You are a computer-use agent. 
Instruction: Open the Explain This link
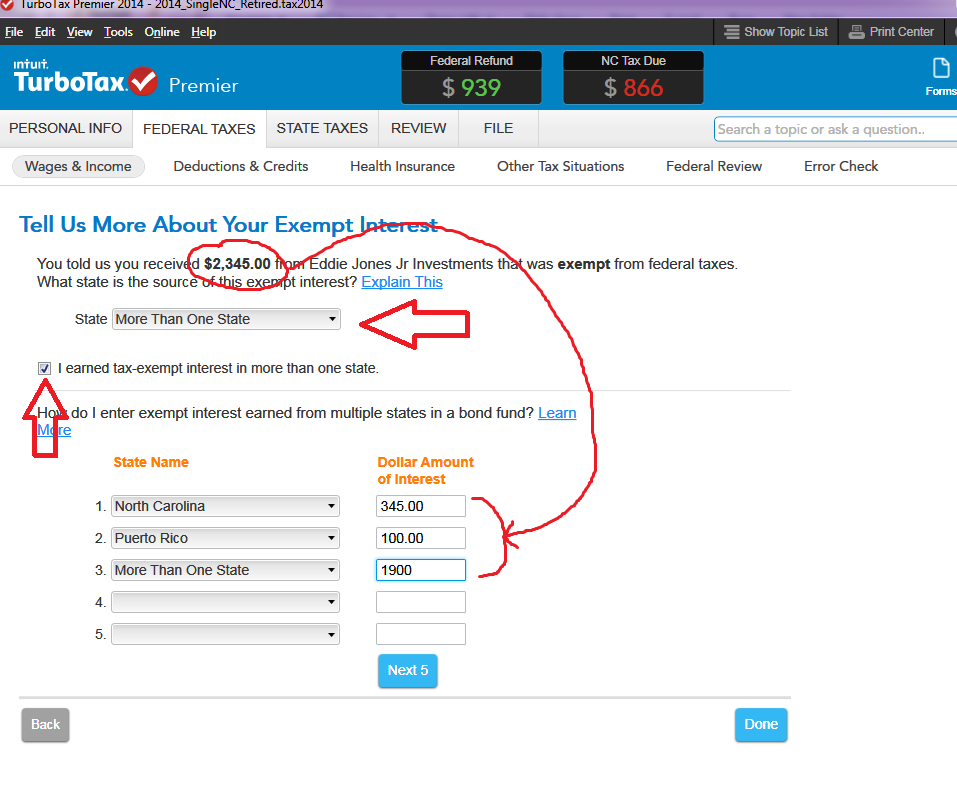point(402,282)
